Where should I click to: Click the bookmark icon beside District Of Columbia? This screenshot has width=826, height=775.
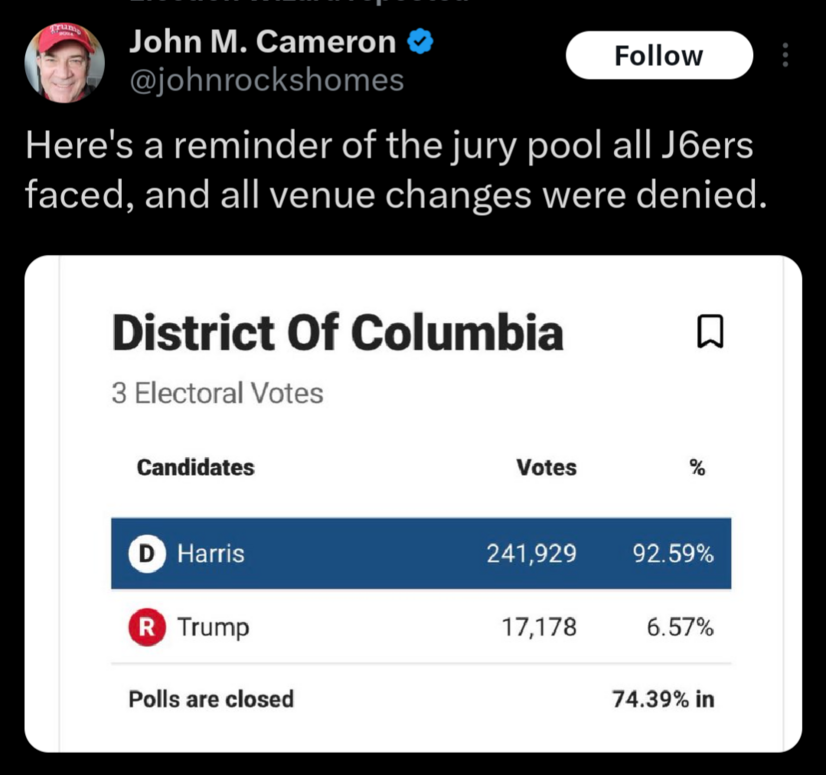coord(709,331)
